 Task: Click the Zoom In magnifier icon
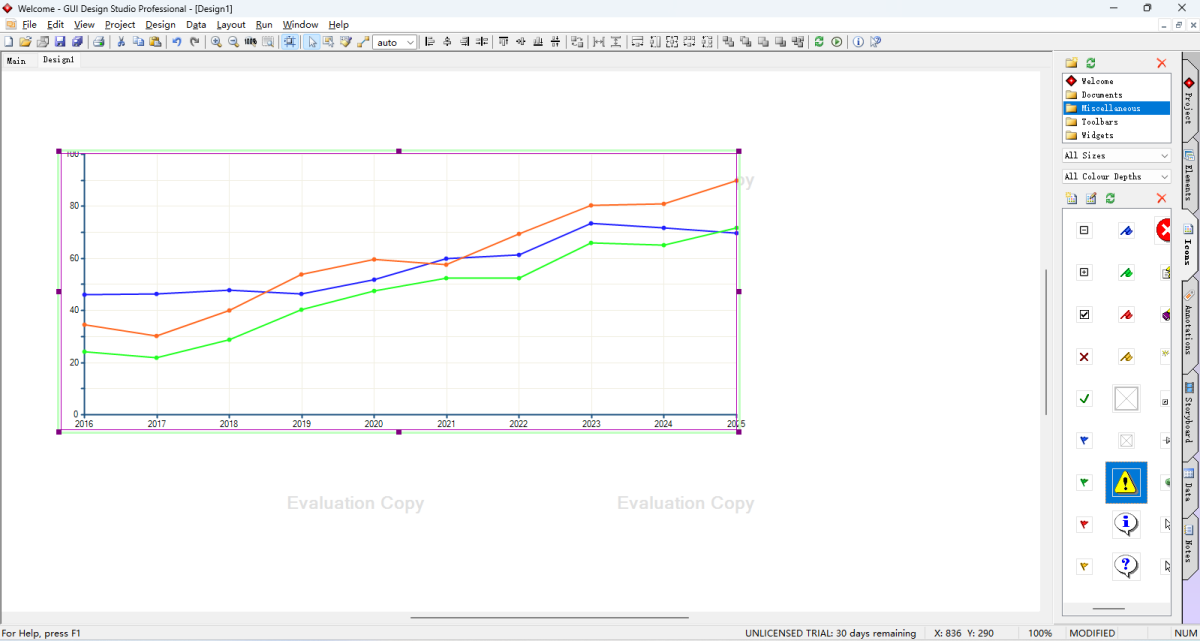(216, 42)
